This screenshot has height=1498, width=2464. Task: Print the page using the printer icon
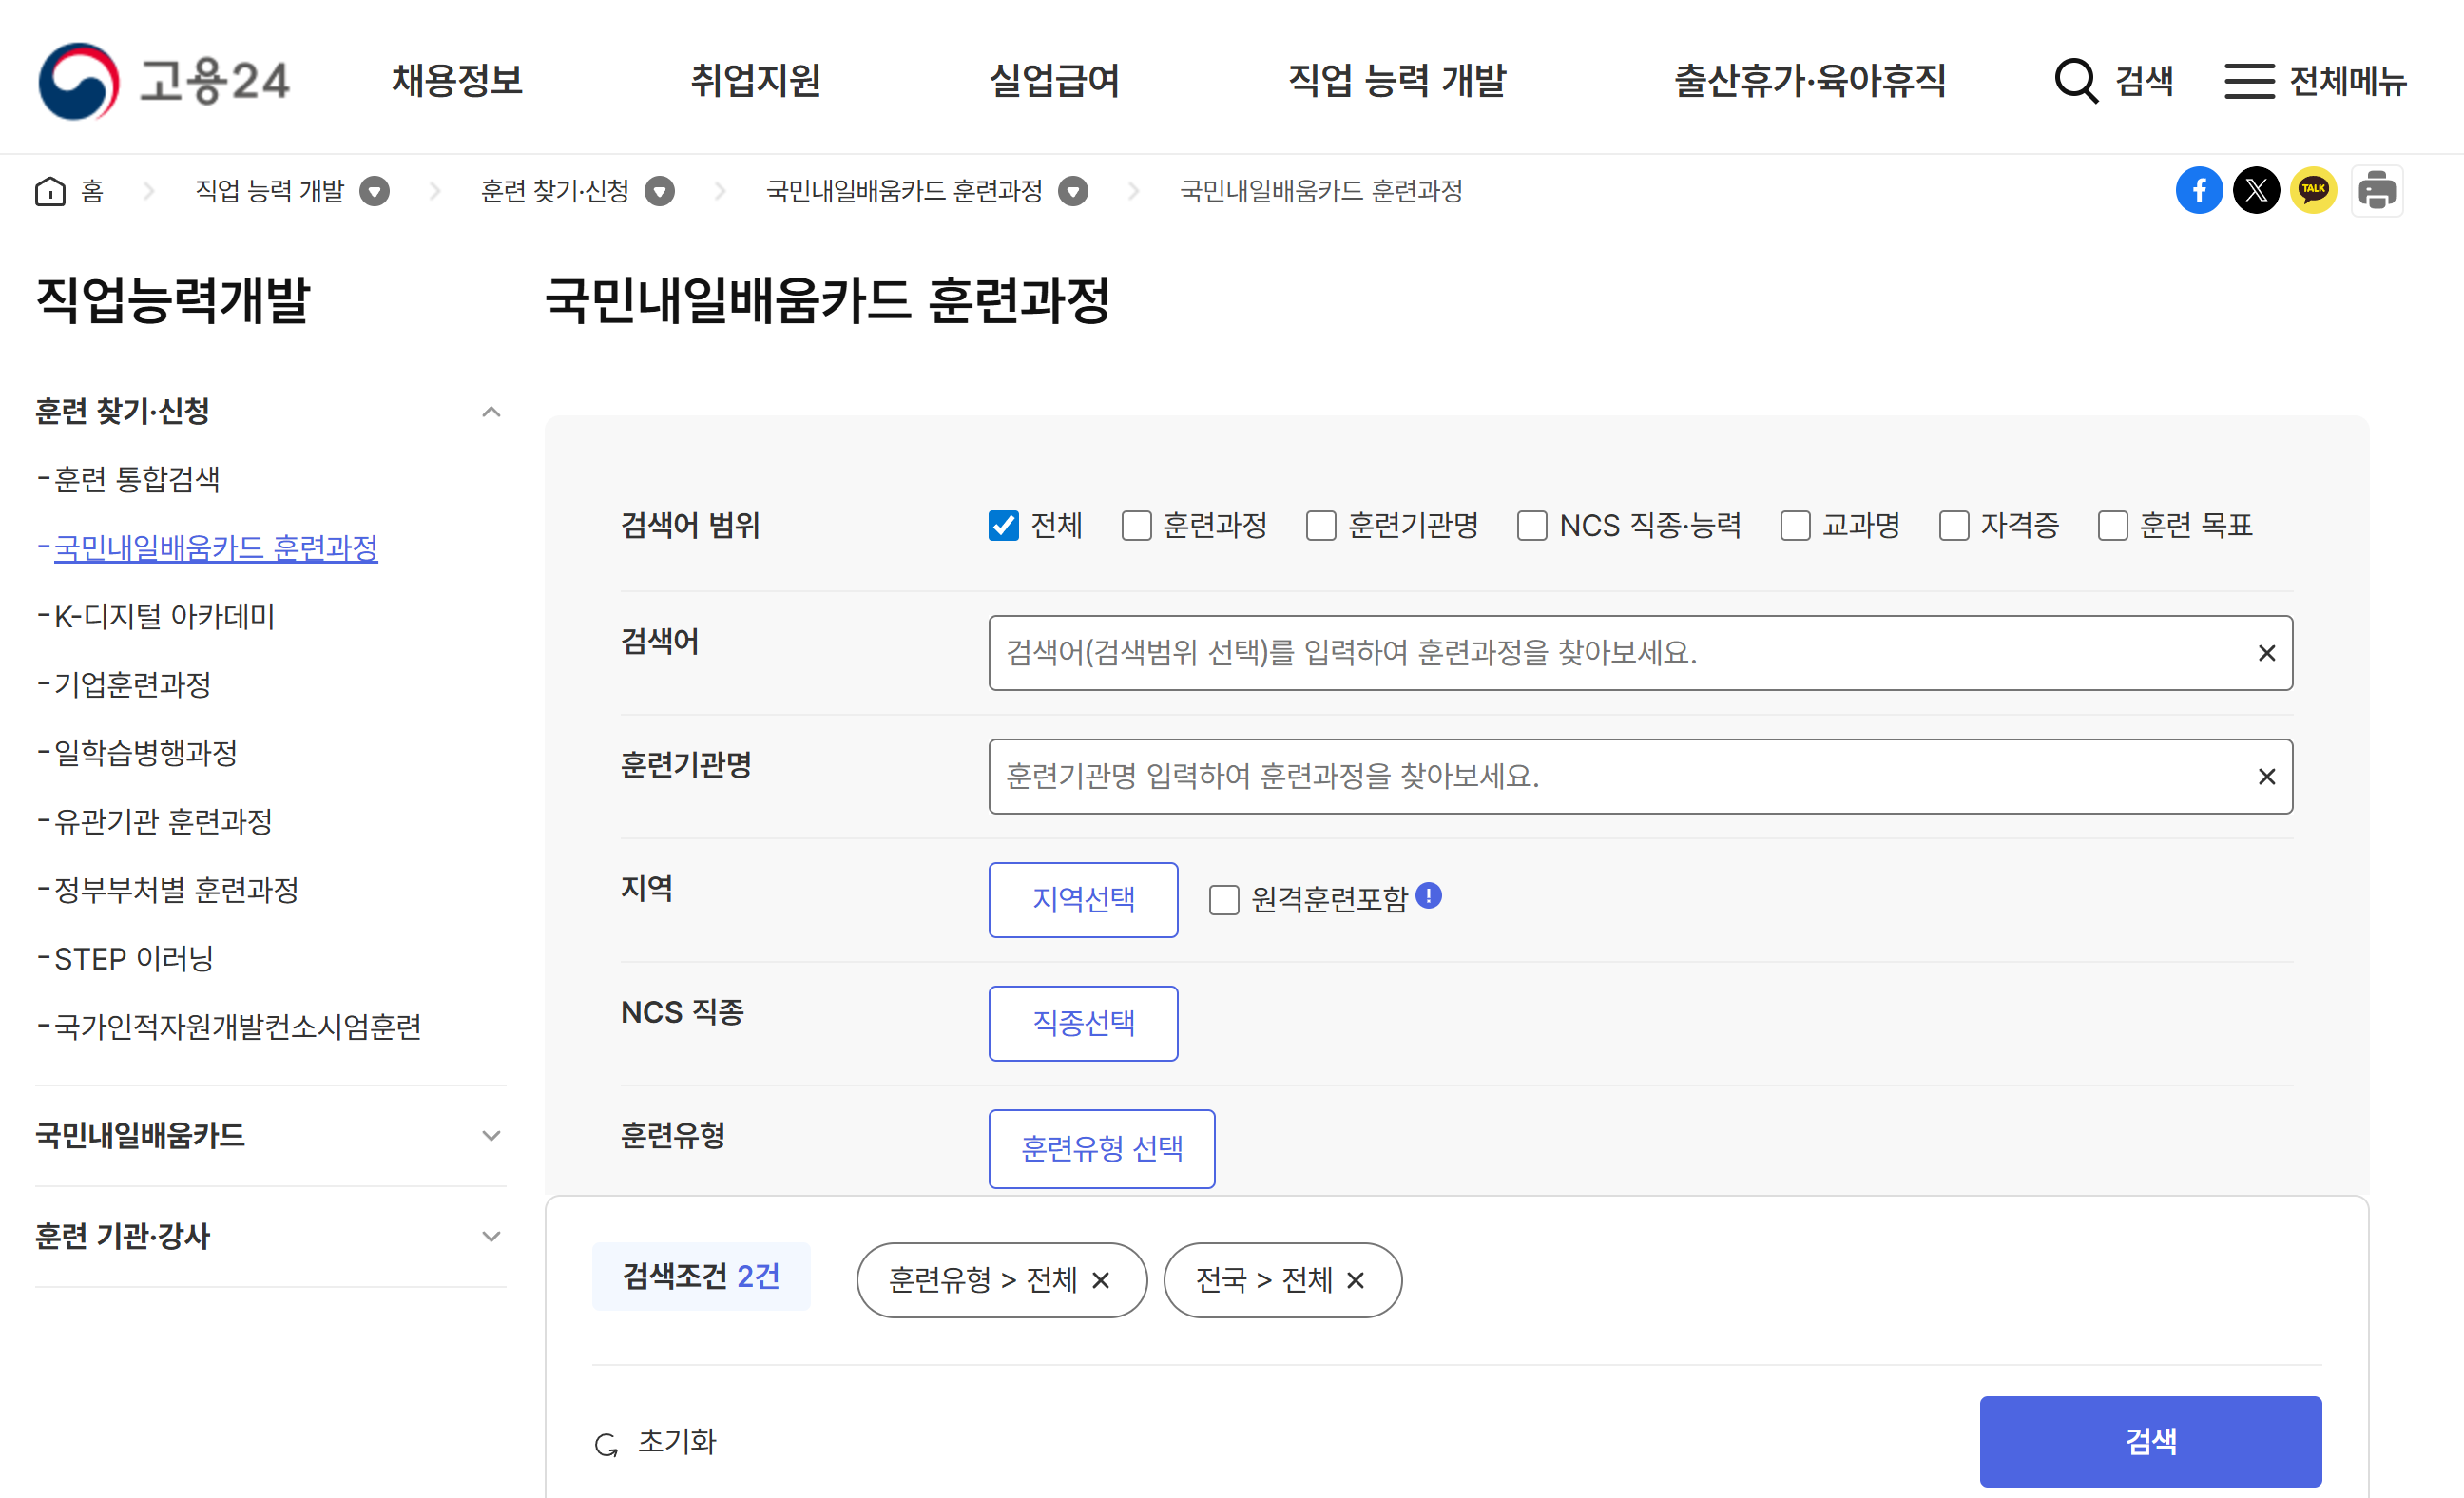[x=2377, y=190]
